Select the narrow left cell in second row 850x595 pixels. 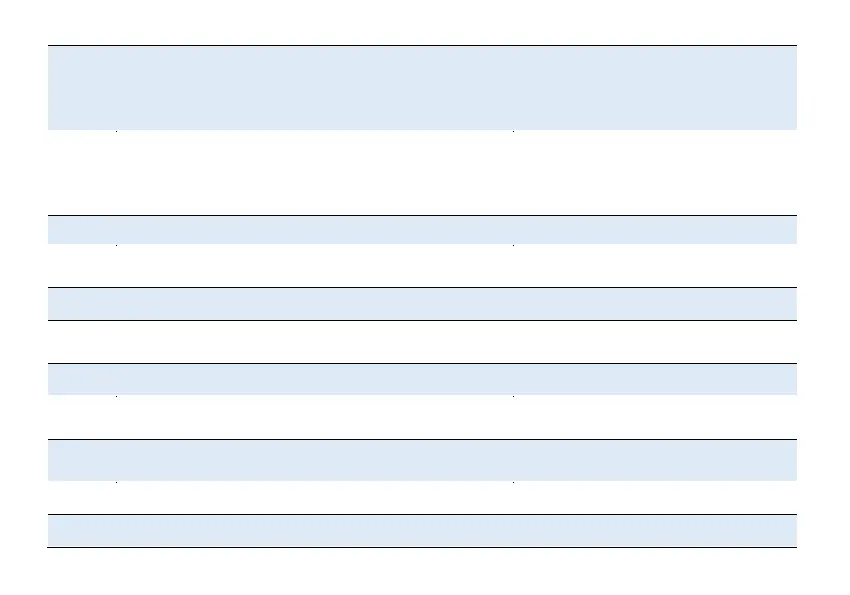point(82,172)
